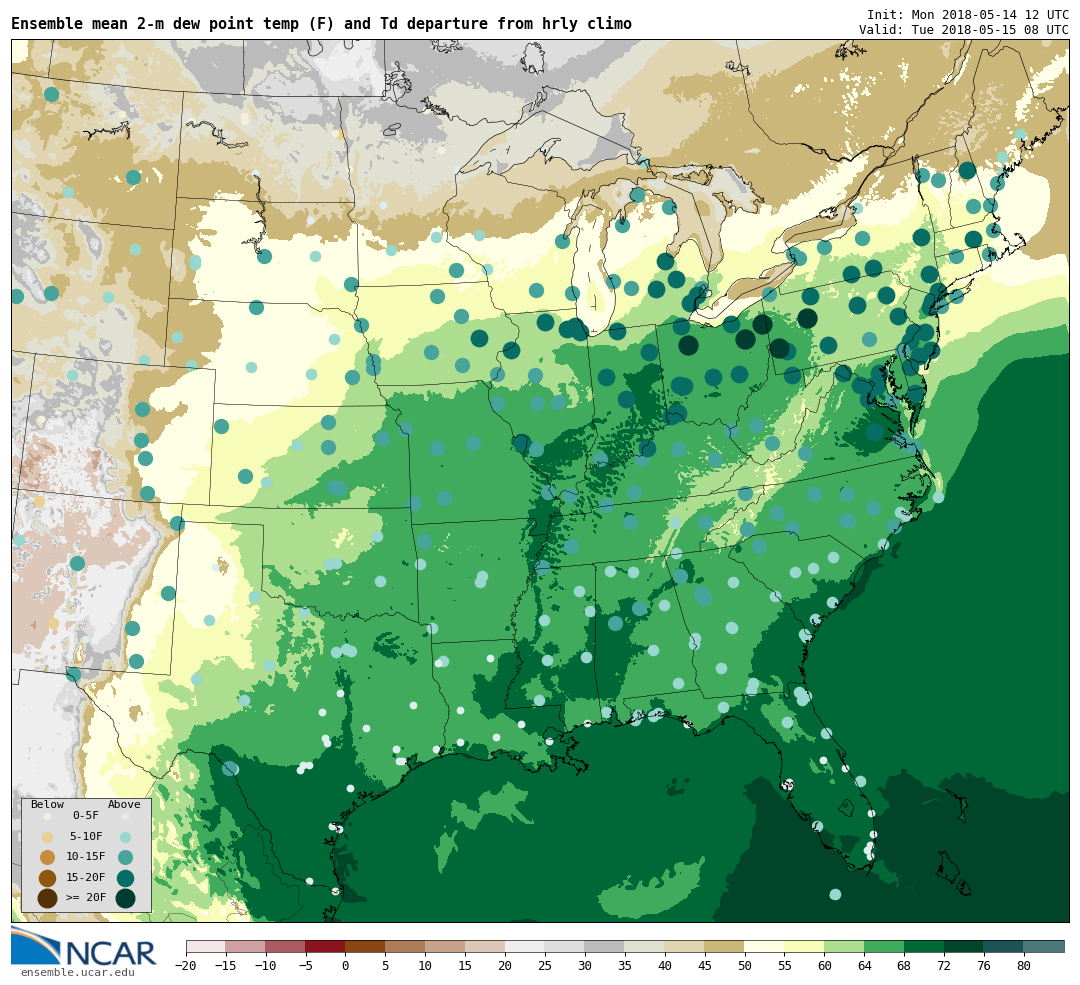Click the 'Init: Mon 2018-05-14 12 UTC' text
Screen dimensions: 1080x985
[x=968, y=14]
